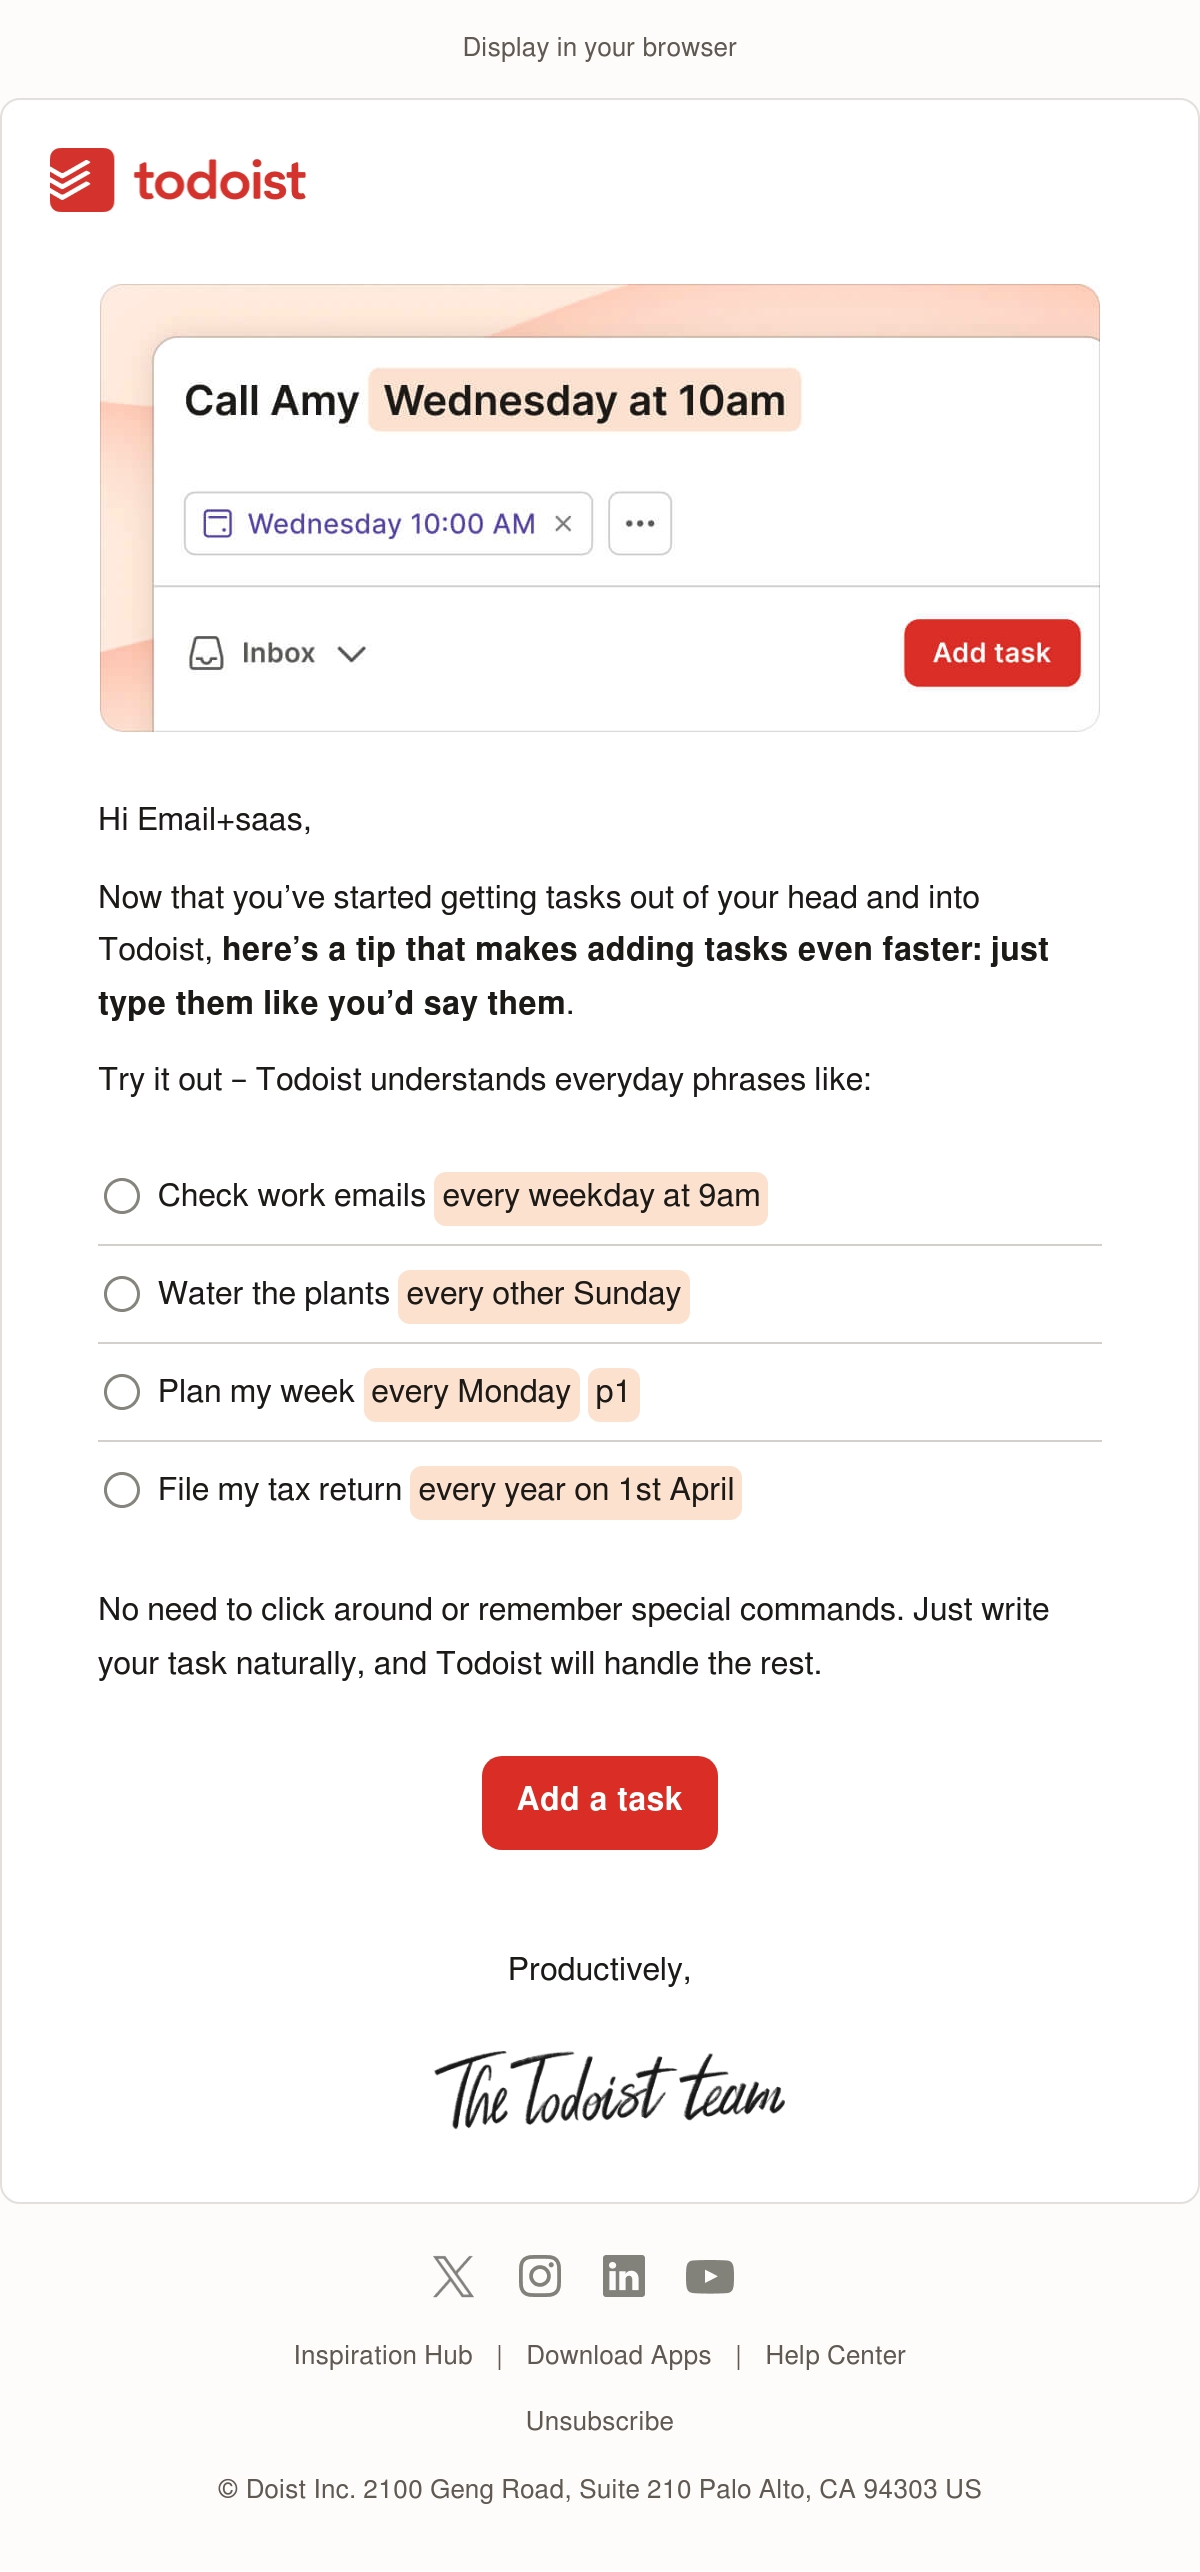The height and width of the screenshot is (2572, 1200).
Task: Check off Check work emails task
Action: click(122, 1195)
